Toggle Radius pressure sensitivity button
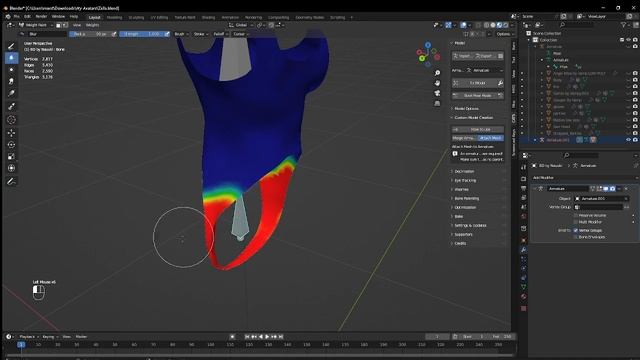This screenshot has width=640, height=360. (x=114, y=34)
